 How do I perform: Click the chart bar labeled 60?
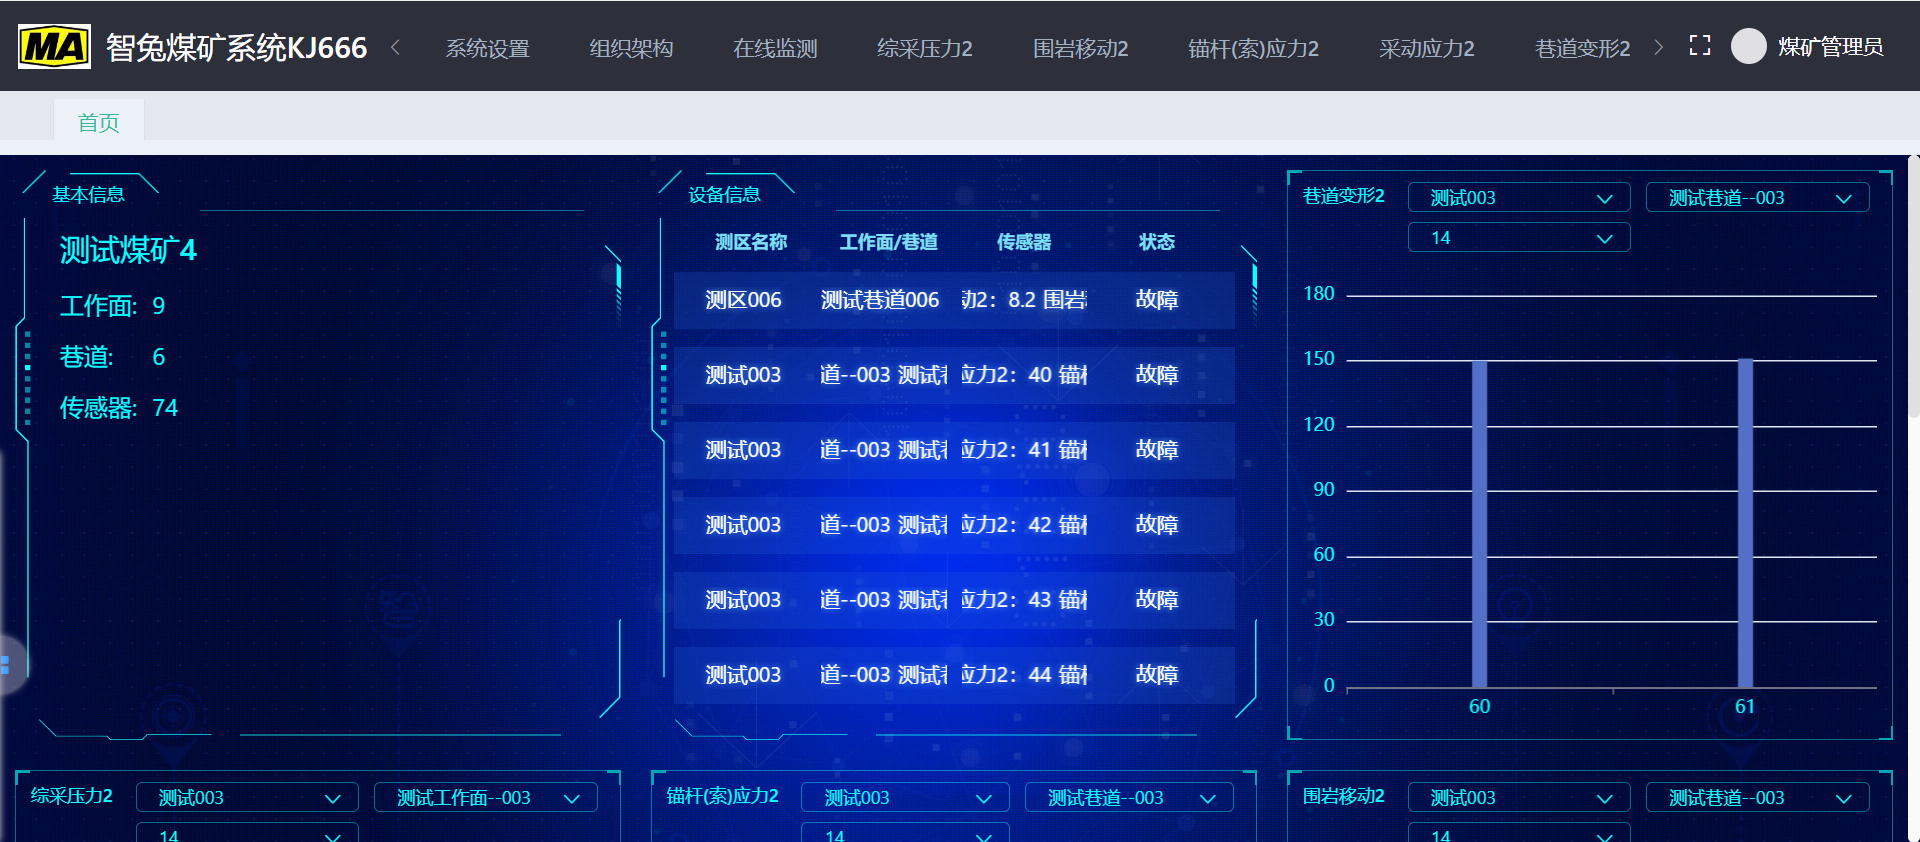1479,524
